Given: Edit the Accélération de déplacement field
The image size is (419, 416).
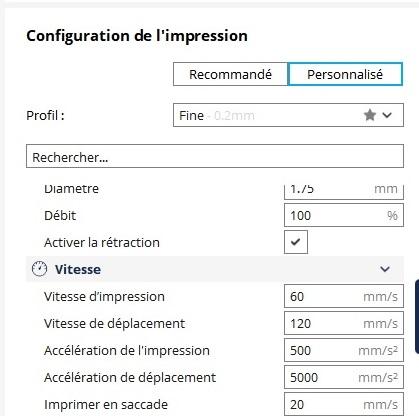Looking at the screenshot, I should tap(344, 377).
